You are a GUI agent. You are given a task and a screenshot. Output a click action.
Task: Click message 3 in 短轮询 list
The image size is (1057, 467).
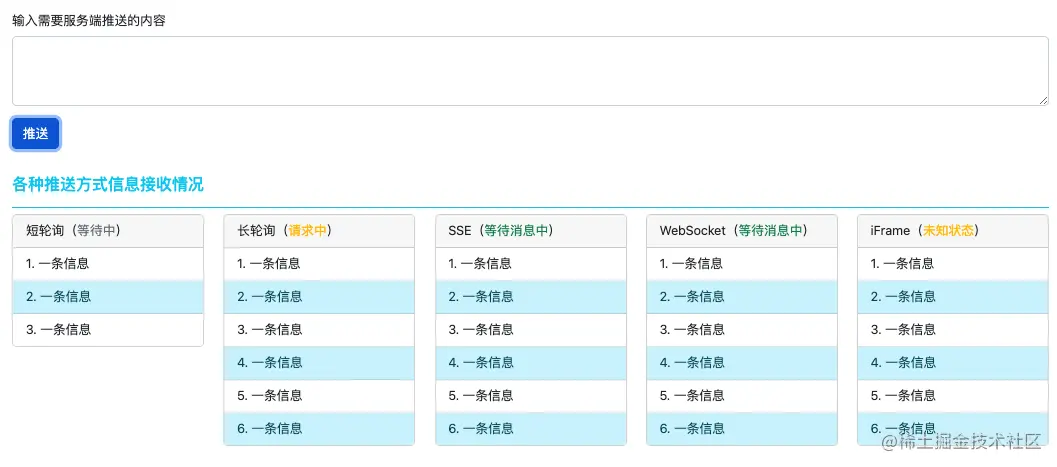click(x=108, y=330)
